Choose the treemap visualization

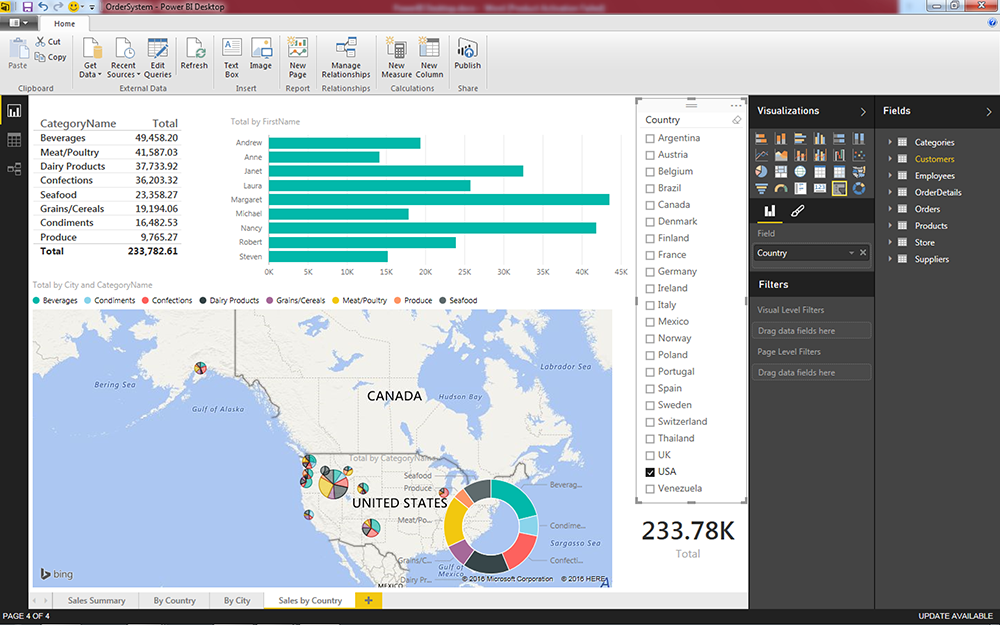tap(781, 172)
